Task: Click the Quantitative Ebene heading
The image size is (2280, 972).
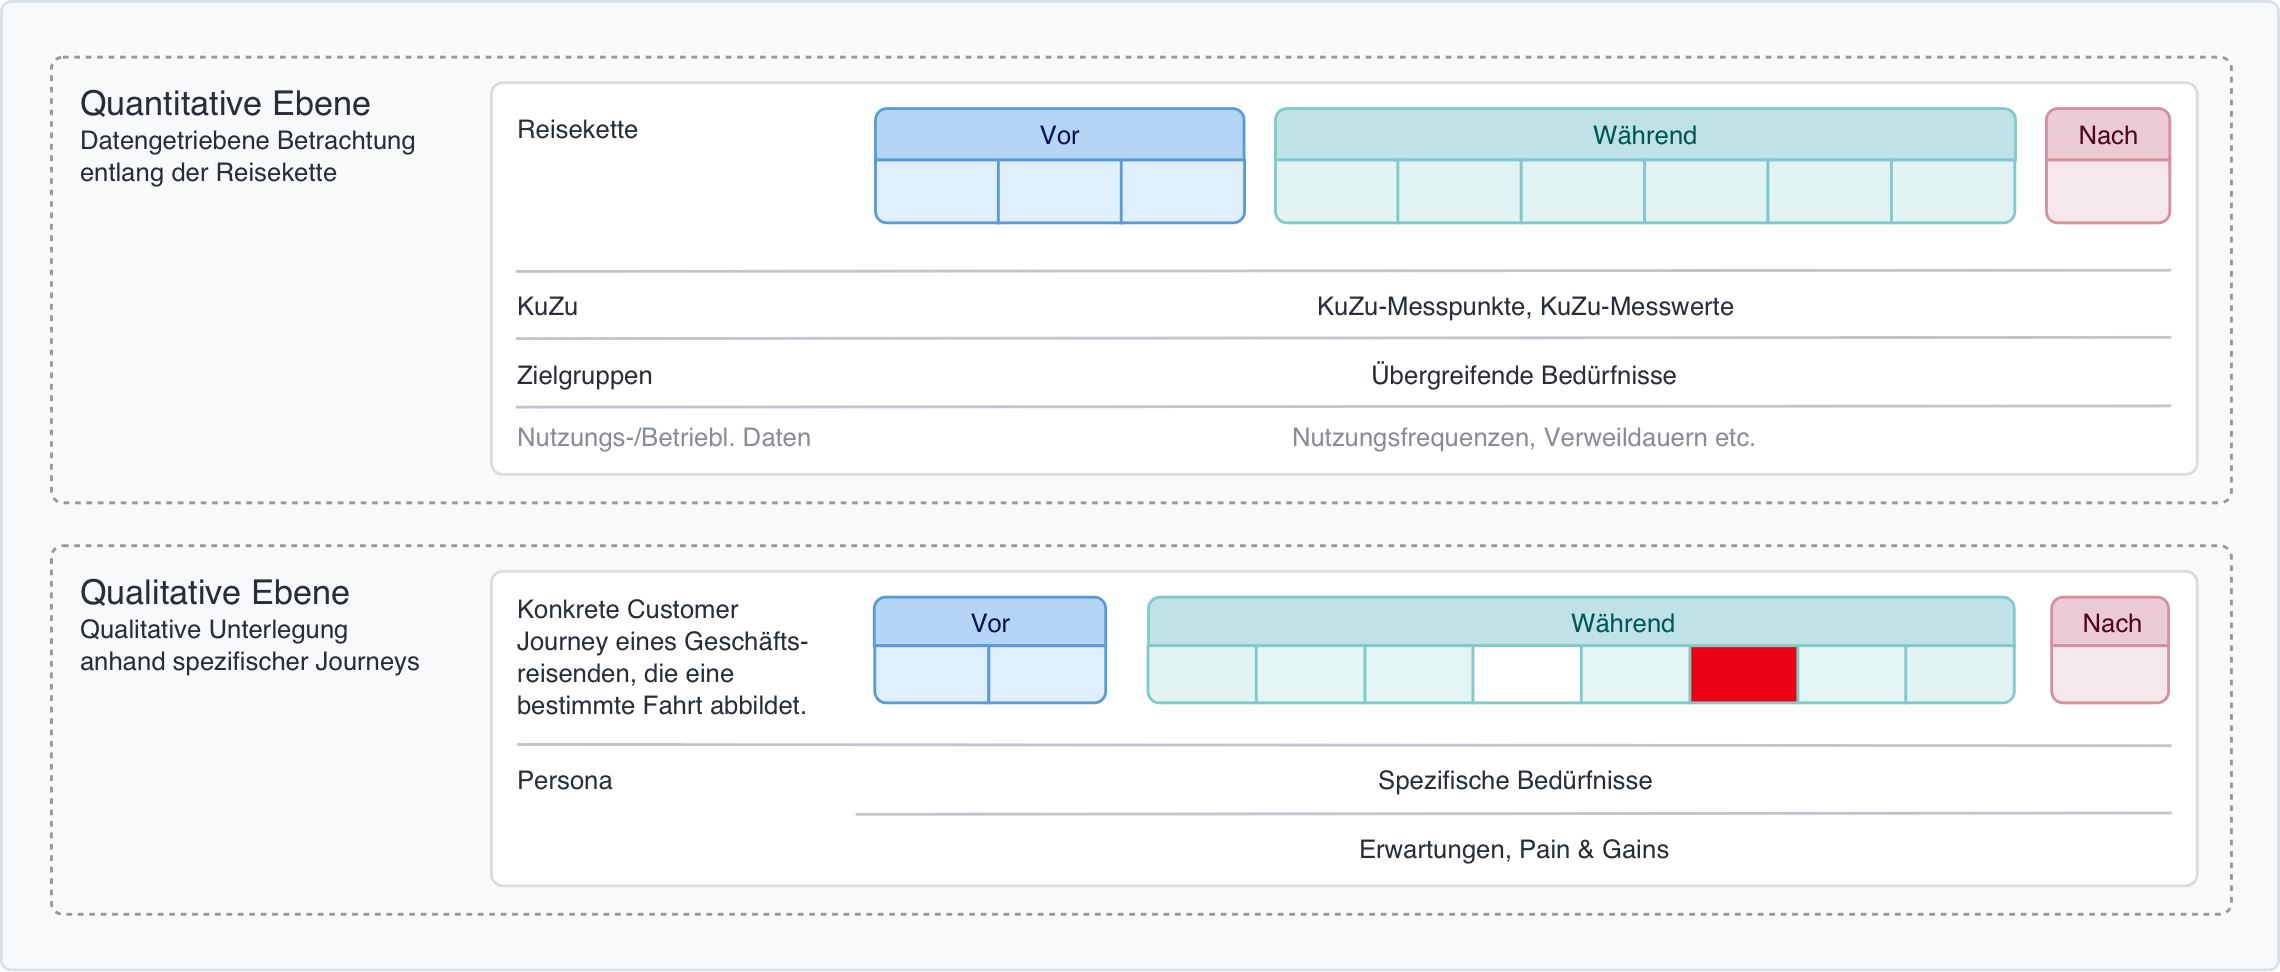Action: tap(225, 104)
